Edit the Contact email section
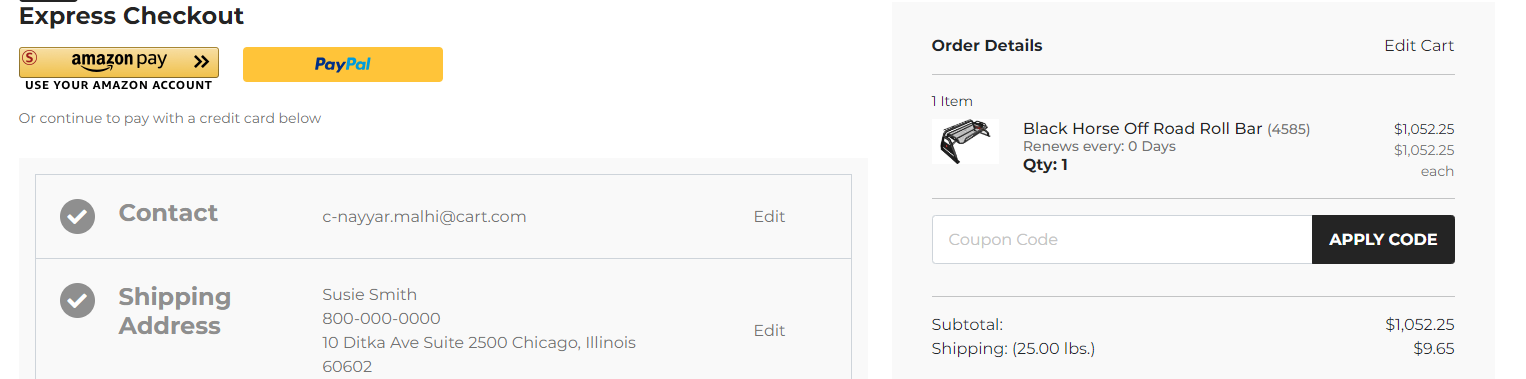 tap(769, 216)
